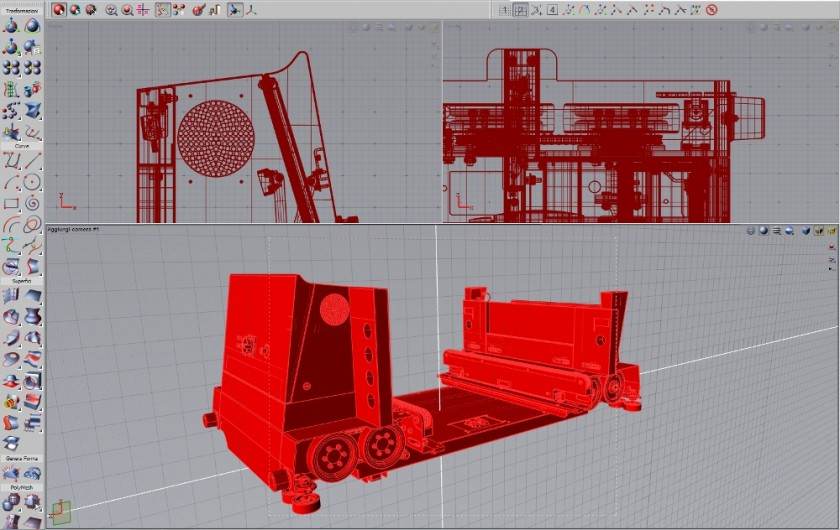840x530 pixels.
Task: Click the Aggiungi camera #1 viewport label
Action: (70, 229)
